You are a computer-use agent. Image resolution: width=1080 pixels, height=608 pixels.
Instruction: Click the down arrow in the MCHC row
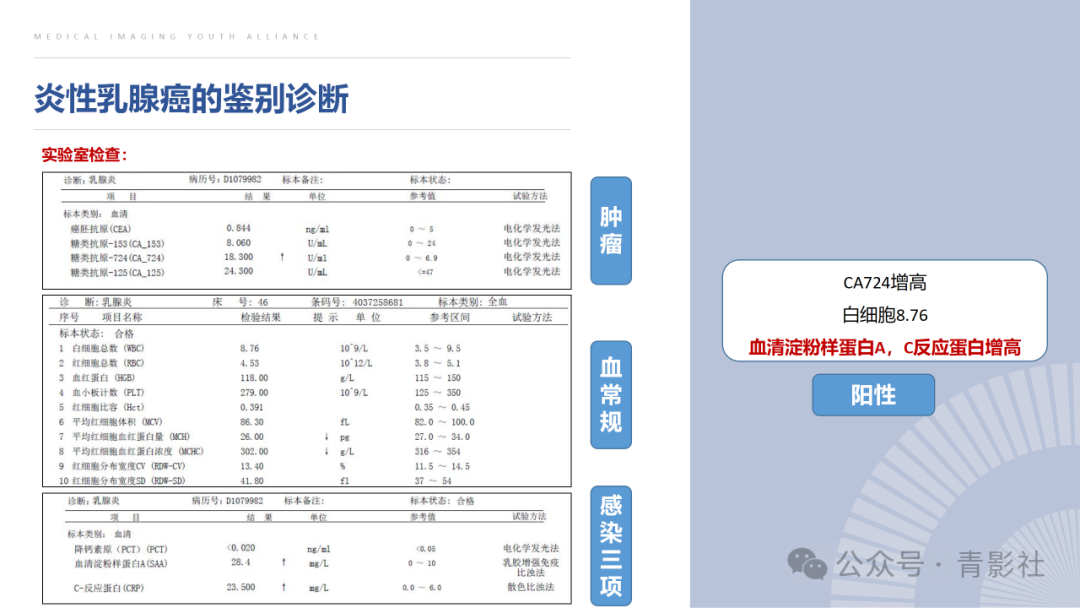326,451
